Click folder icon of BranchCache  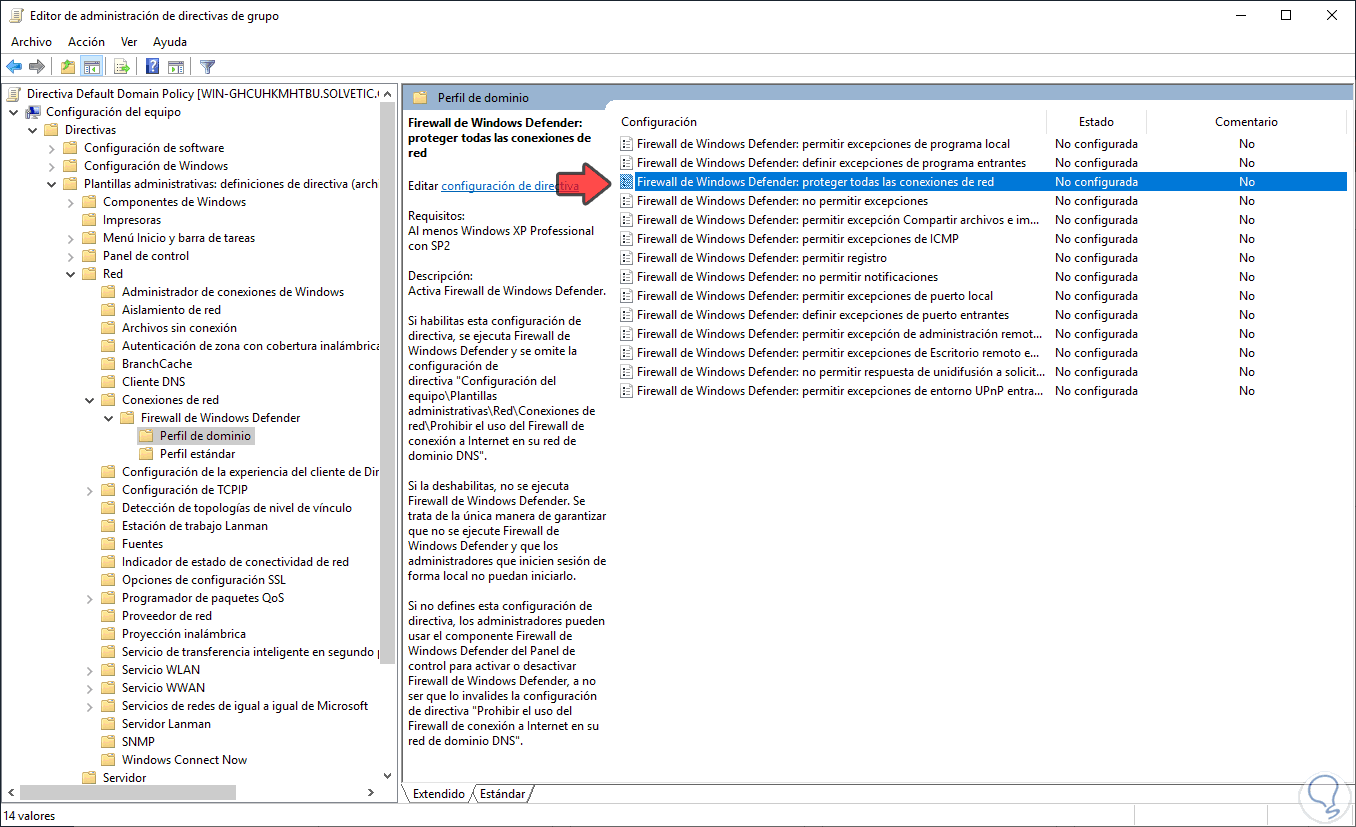pos(109,364)
